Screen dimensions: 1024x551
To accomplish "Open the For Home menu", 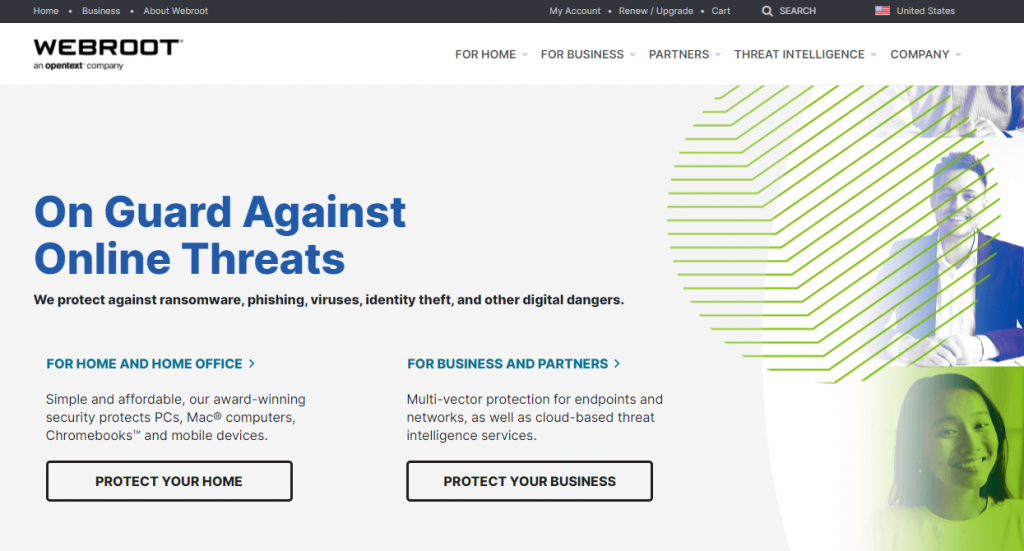I will (485, 54).
